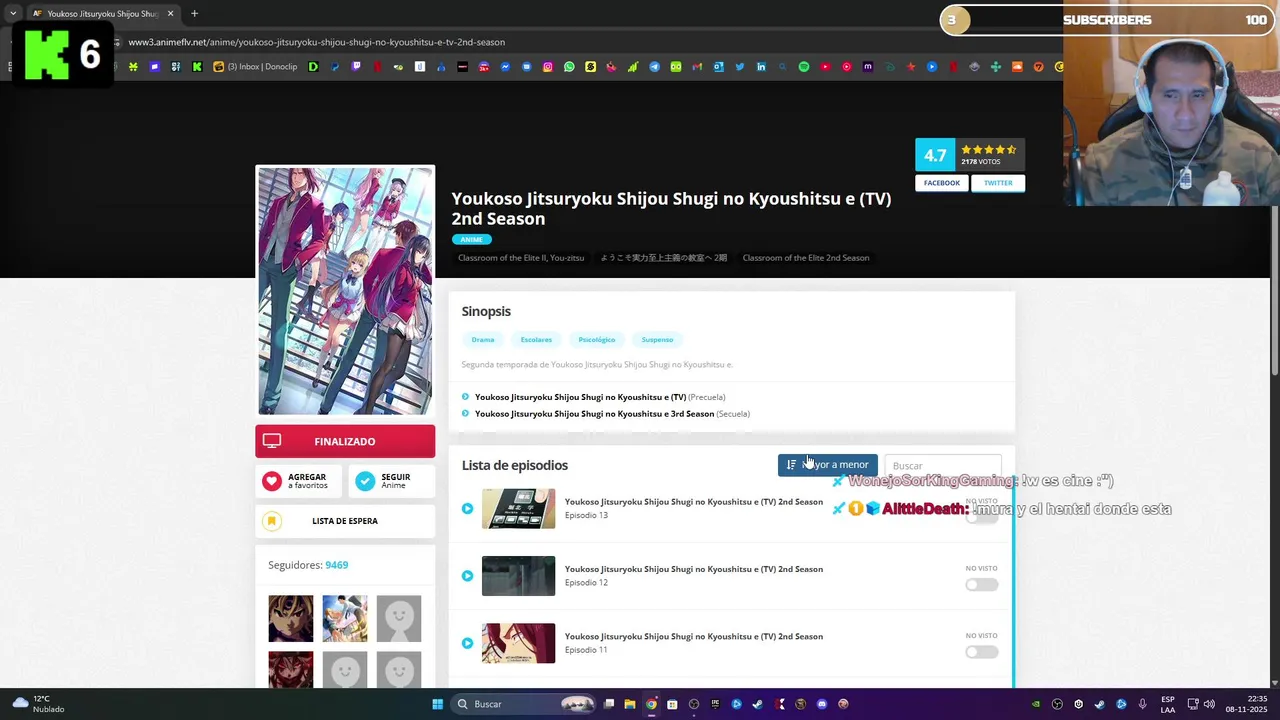Open the Precuela (TV) season link
This screenshot has height=720, width=1280.
(580, 397)
